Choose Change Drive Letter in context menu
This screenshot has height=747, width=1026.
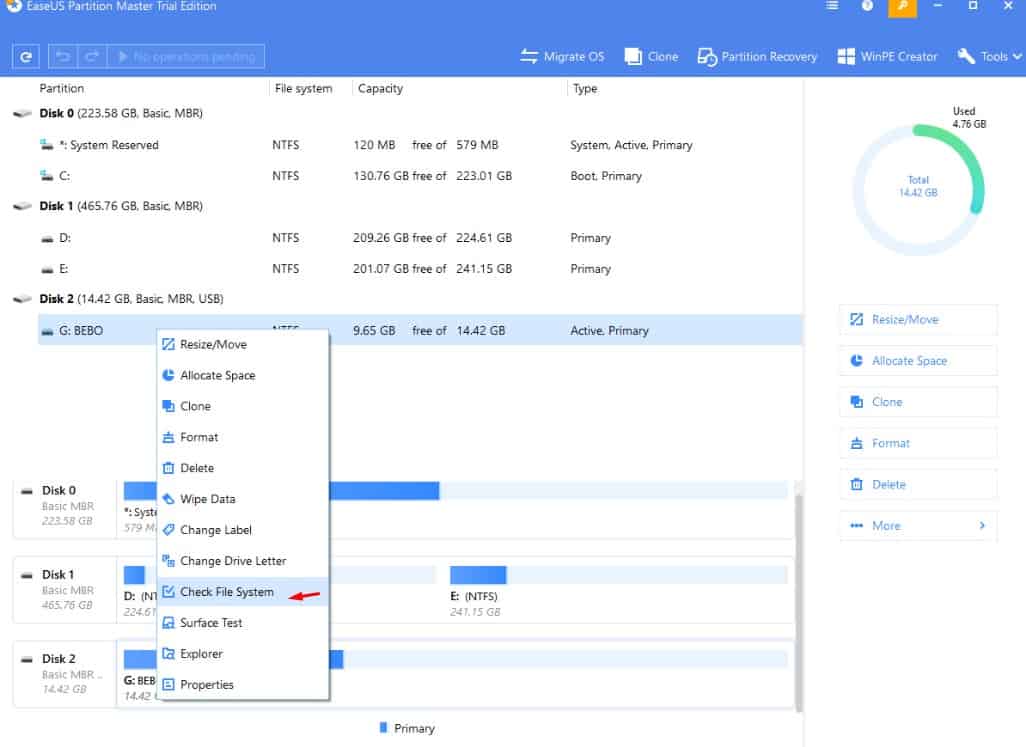point(243,561)
